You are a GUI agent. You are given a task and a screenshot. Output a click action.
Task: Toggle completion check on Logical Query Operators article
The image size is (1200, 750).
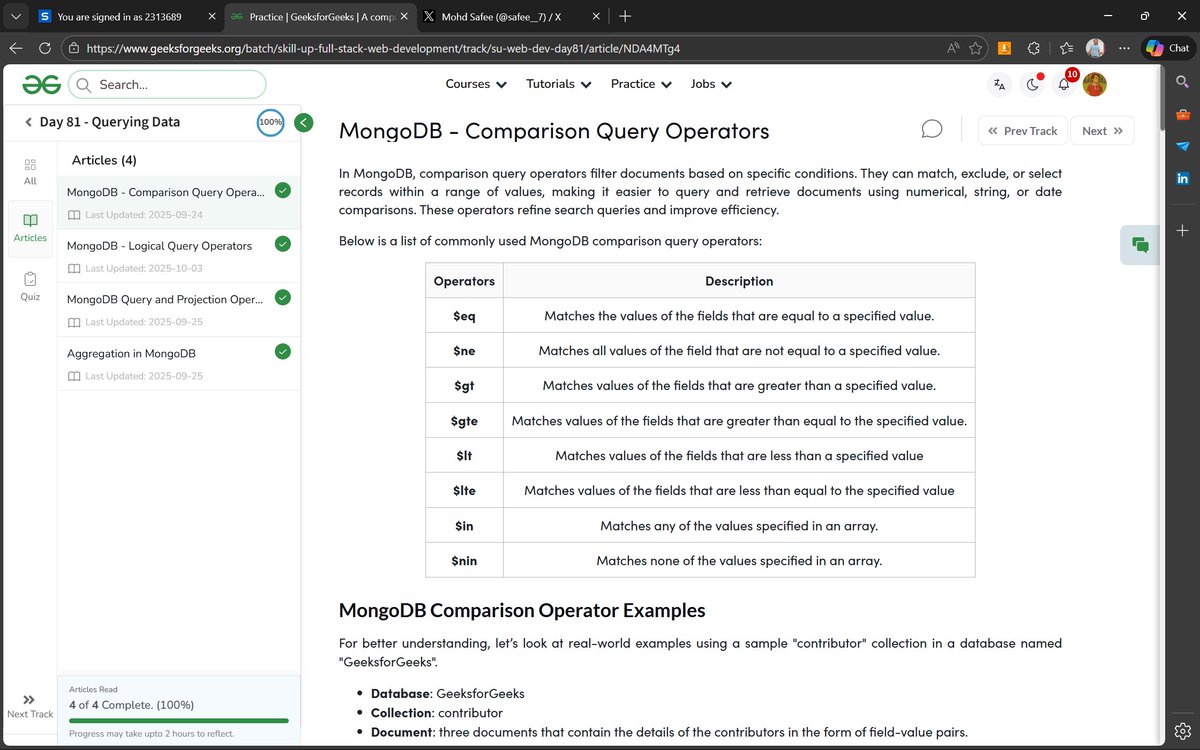282,243
